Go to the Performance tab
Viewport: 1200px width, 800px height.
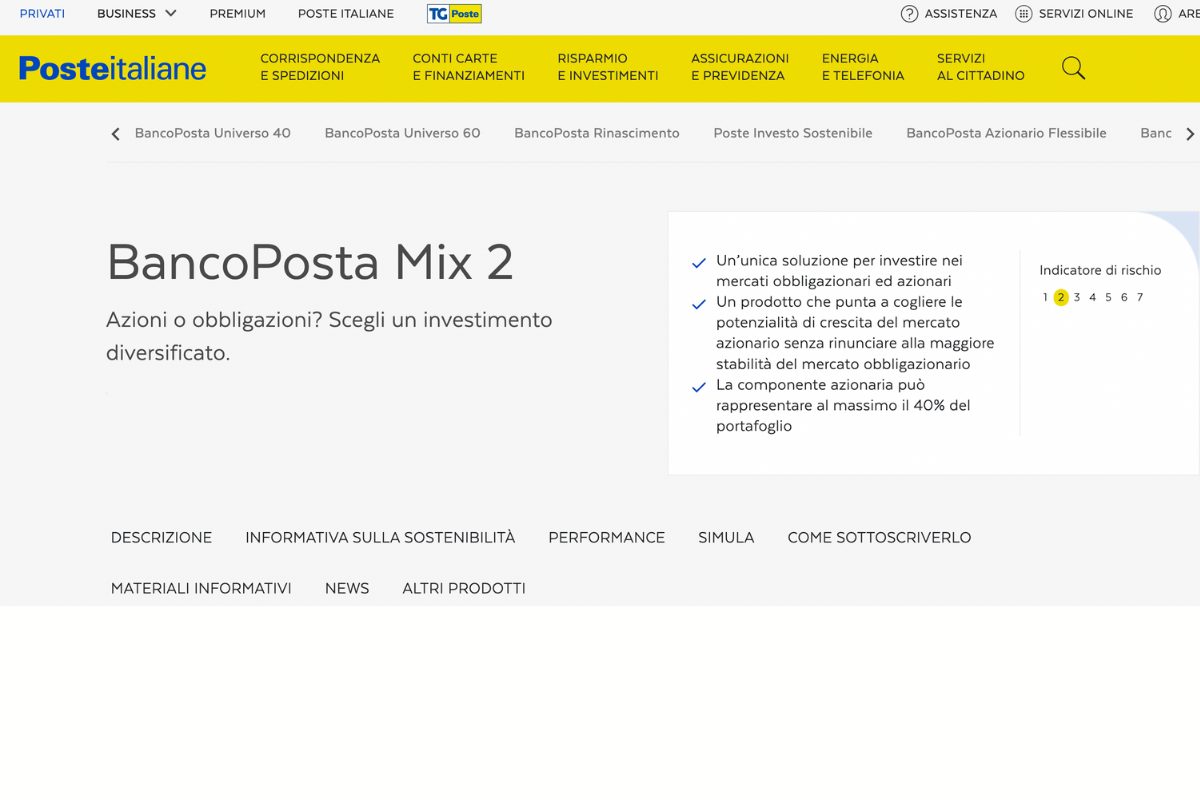pyautogui.click(x=607, y=538)
